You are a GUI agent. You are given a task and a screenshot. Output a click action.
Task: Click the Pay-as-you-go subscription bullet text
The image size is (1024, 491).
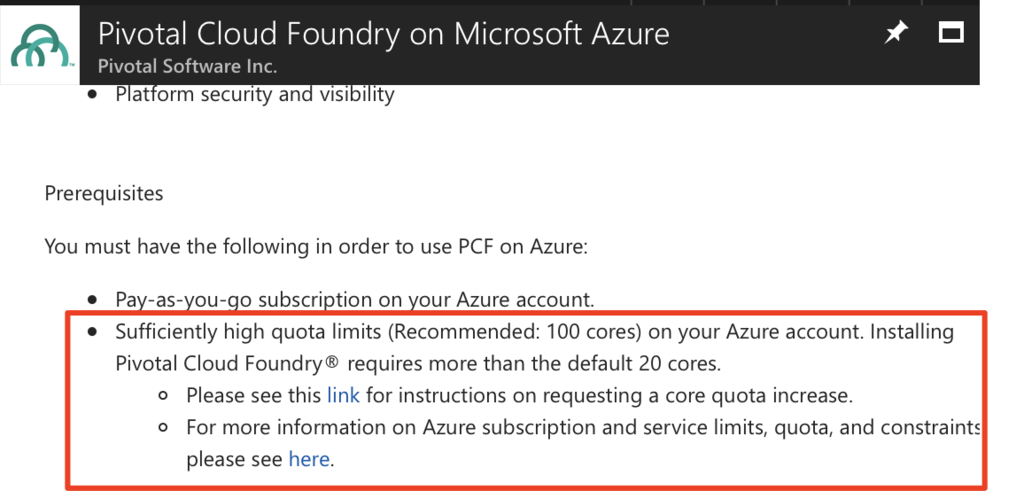tap(355, 299)
